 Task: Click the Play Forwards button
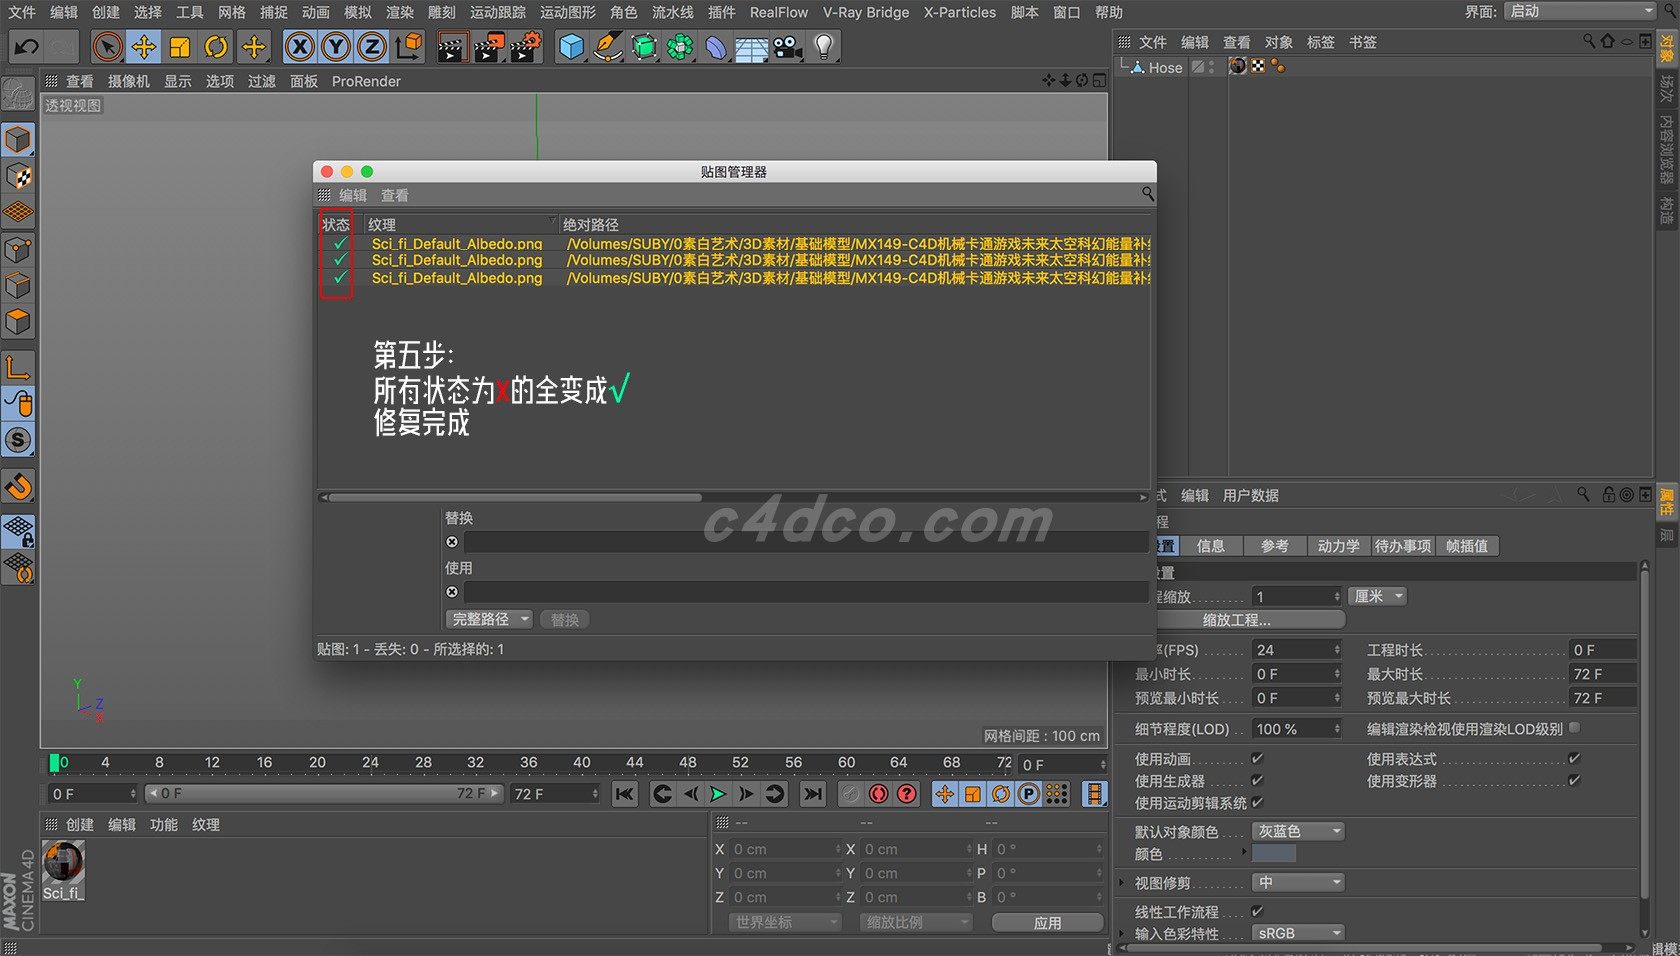(x=718, y=794)
